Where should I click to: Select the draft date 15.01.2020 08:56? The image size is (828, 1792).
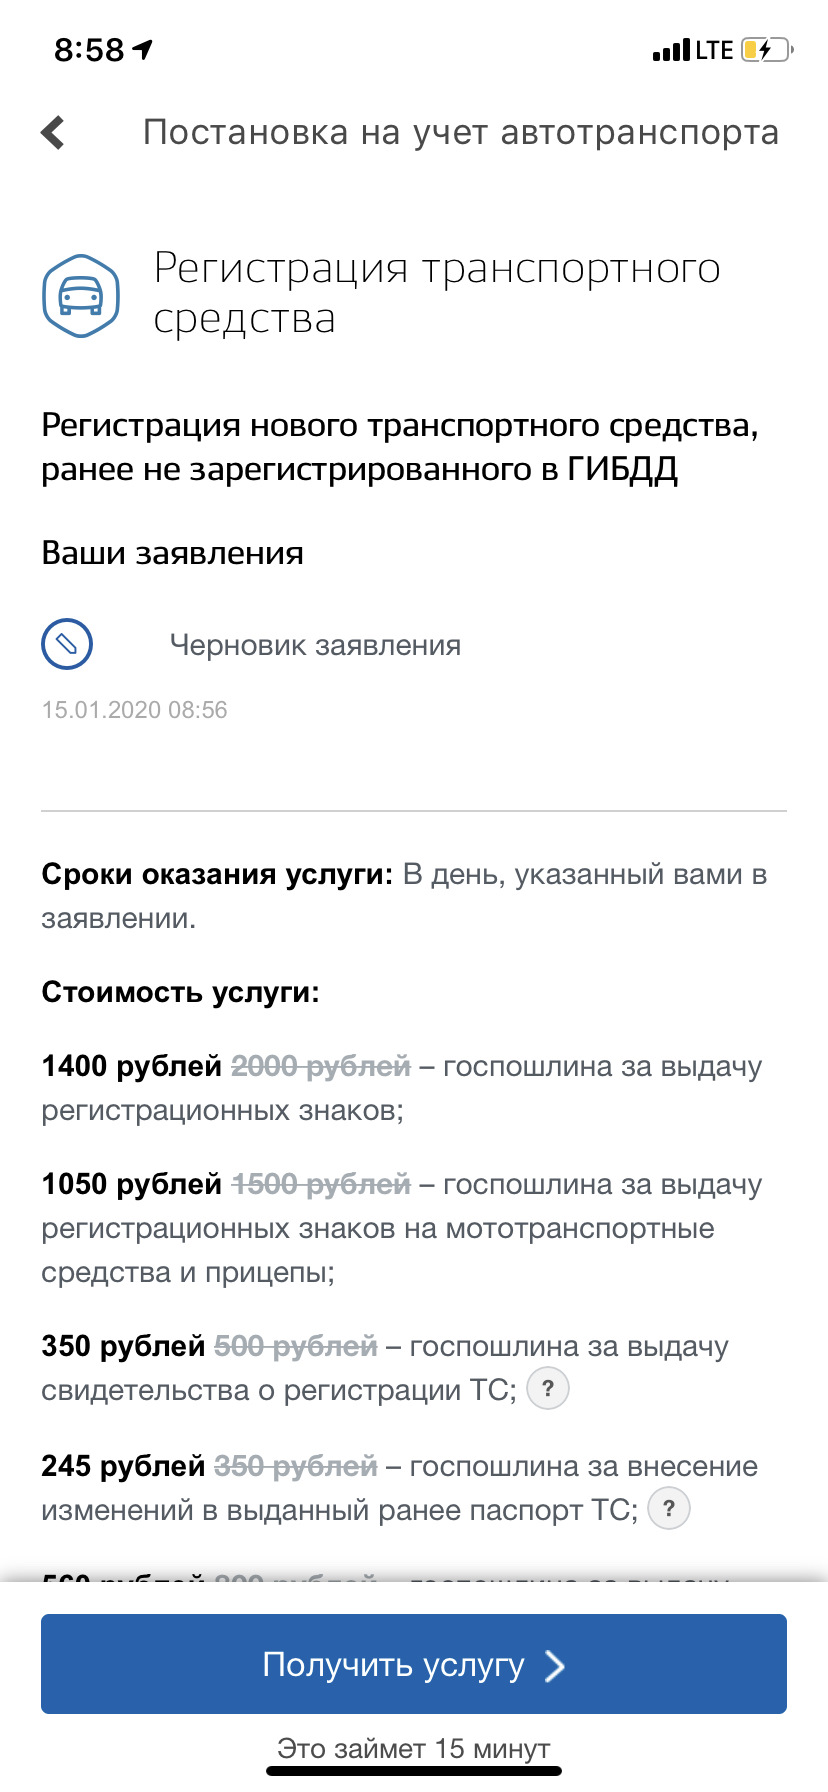point(135,710)
